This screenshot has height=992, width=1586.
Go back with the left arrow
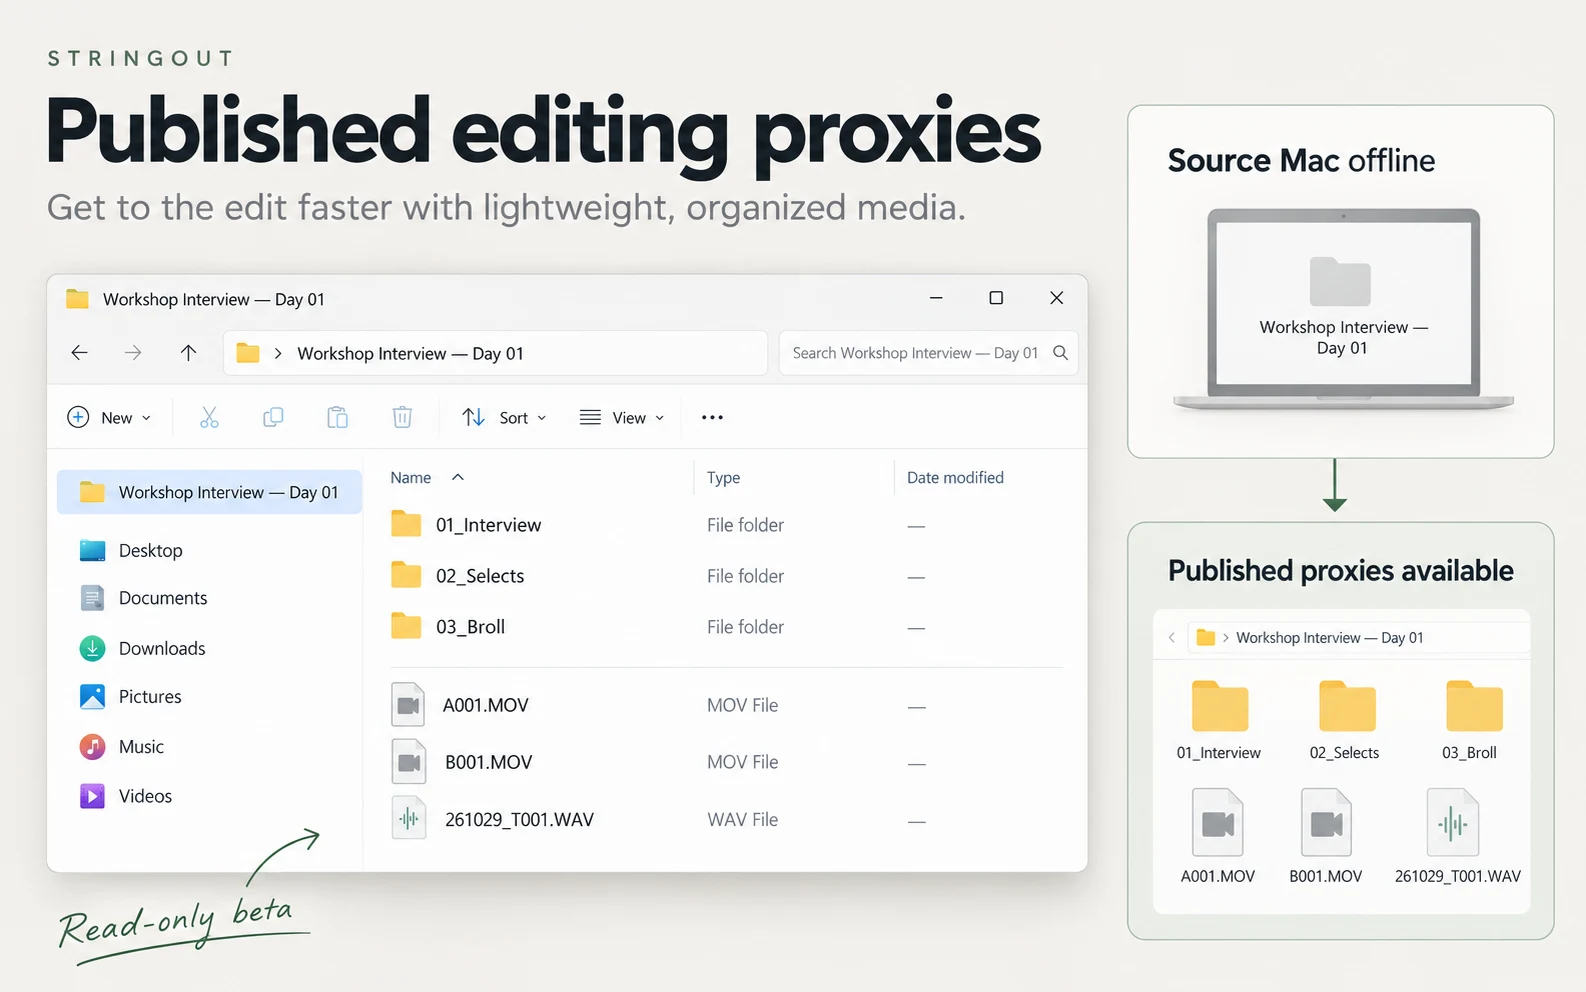[x=80, y=353]
